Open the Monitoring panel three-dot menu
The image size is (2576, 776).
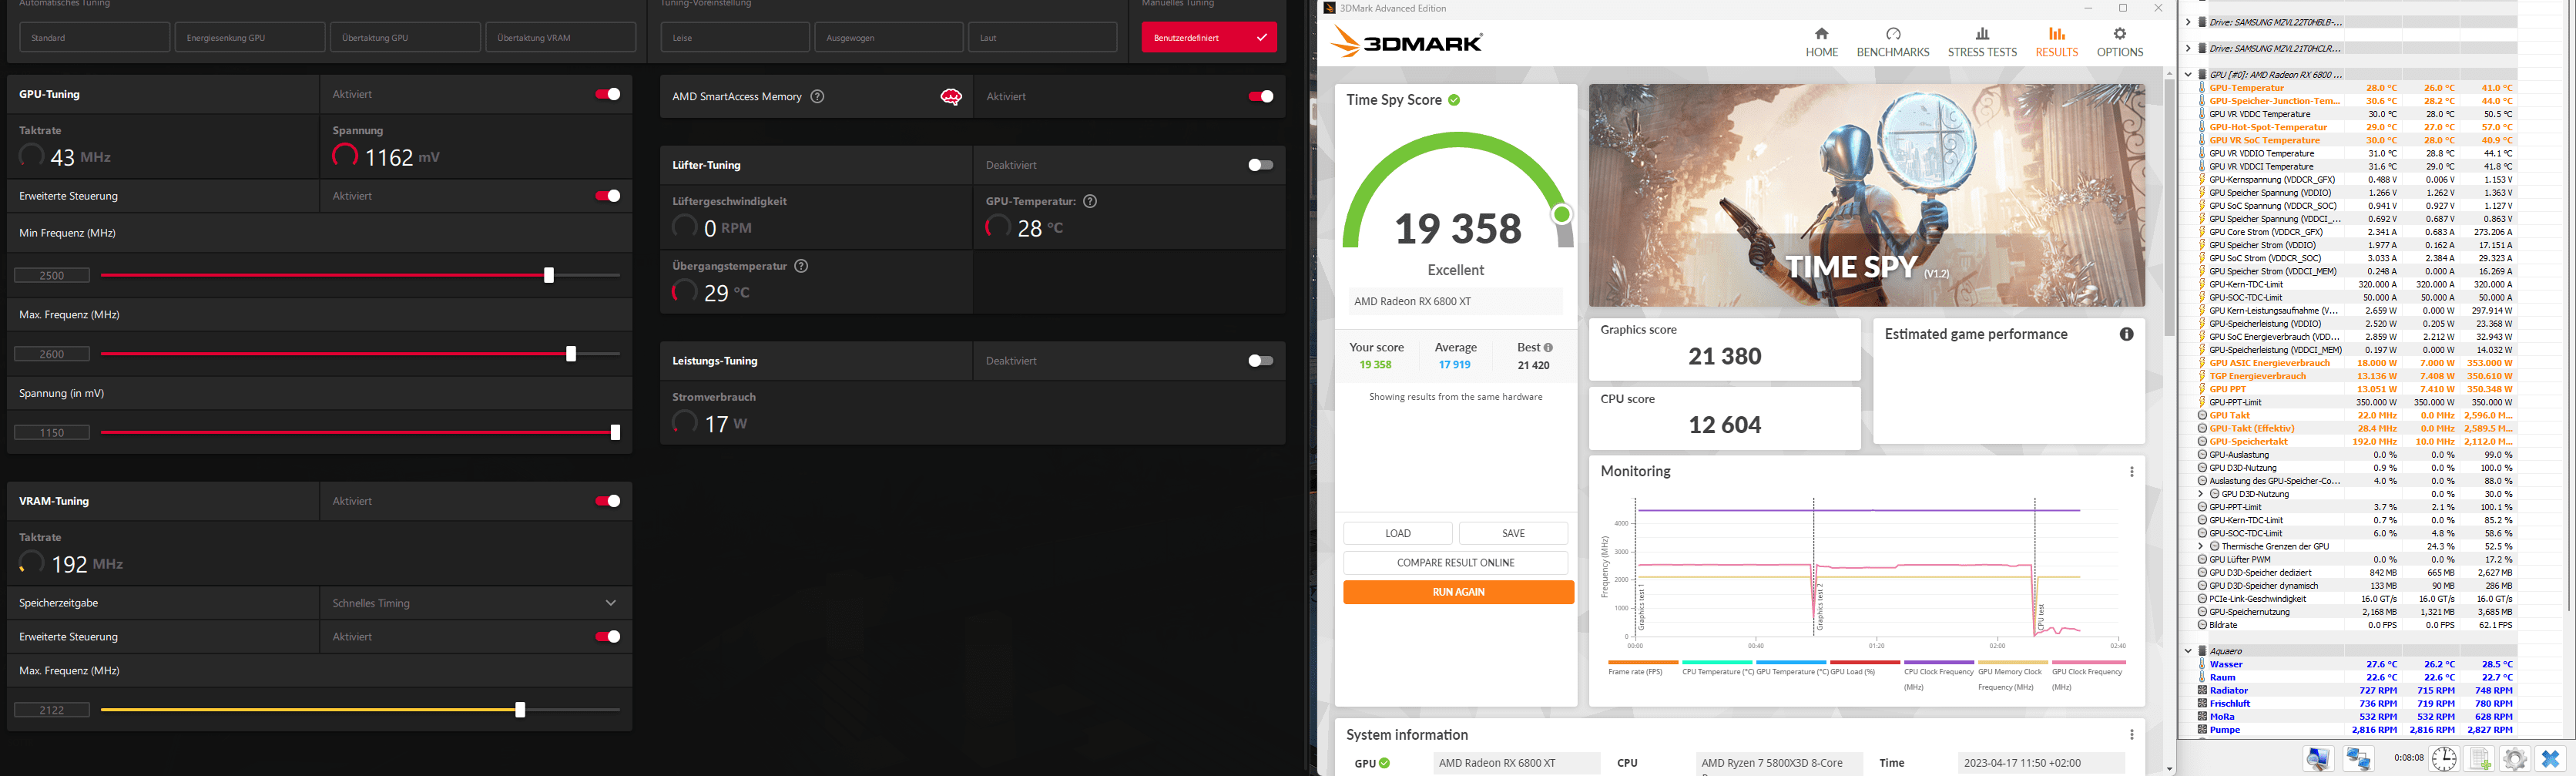[x=2131, y=472]
